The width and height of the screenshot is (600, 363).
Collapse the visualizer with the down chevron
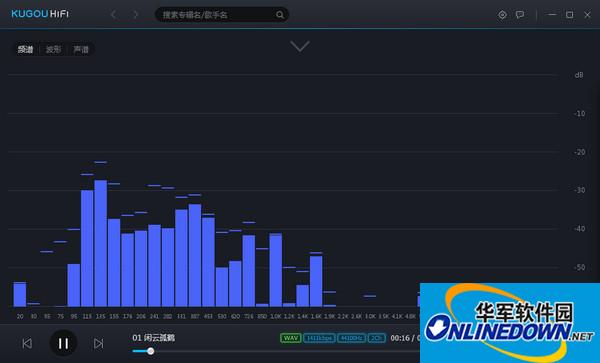point(300,46)
